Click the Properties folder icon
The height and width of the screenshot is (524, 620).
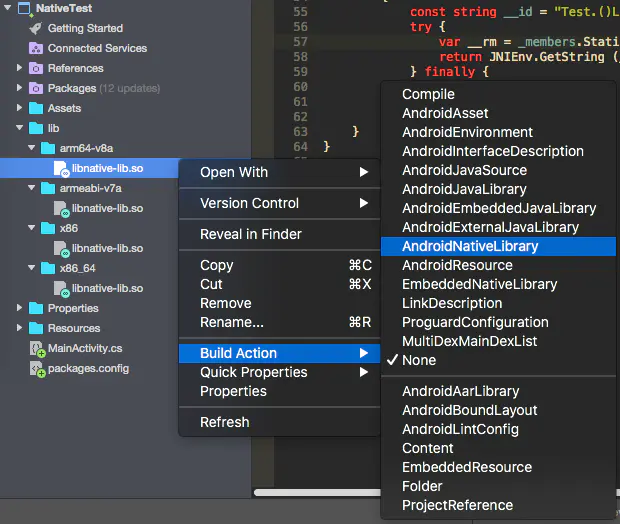[36, 308]
